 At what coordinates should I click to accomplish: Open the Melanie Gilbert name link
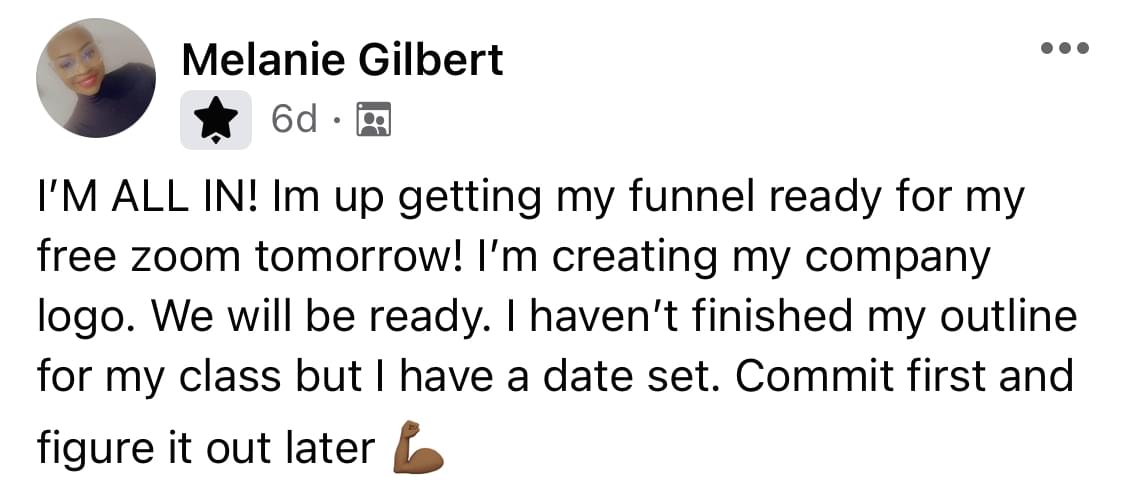(x=342, y=60)
